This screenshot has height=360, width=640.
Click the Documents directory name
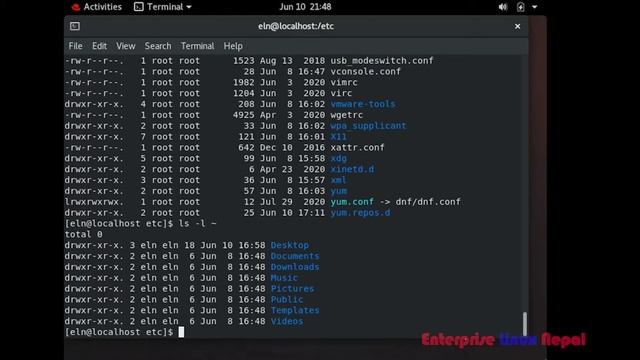(295, 256)
